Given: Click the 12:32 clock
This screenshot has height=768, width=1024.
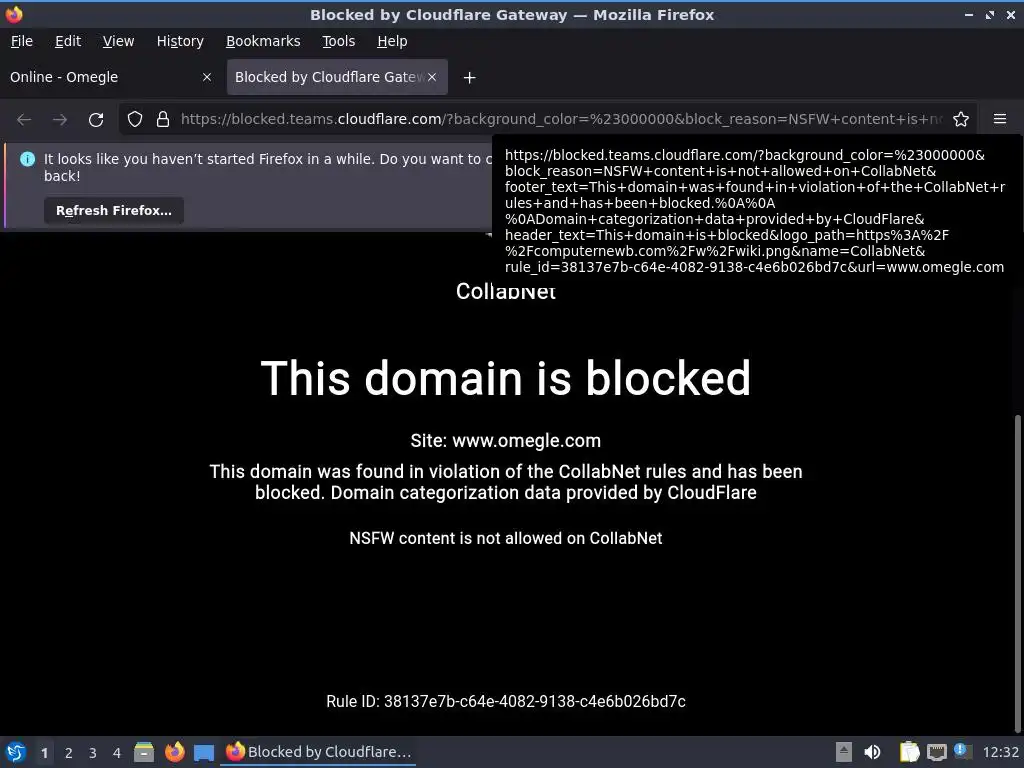Looking at the screenshot, I should (x=1000, y=752).
